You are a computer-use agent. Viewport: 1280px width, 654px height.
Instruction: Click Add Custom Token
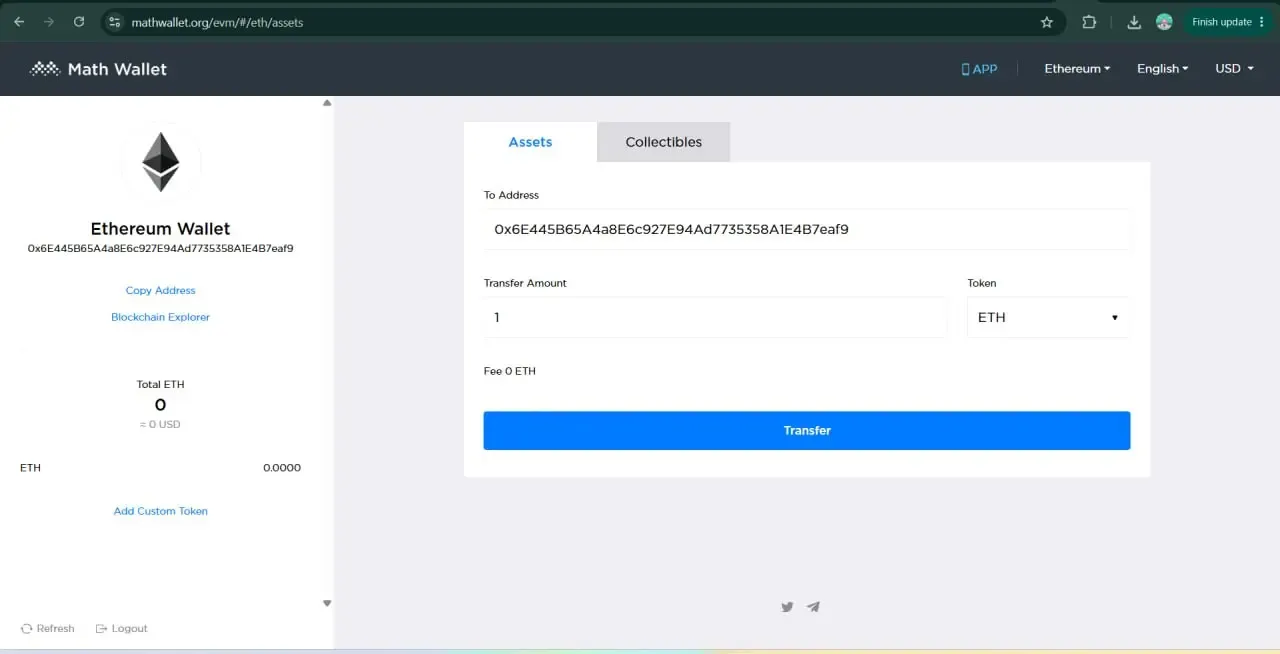tap(161, 511)
